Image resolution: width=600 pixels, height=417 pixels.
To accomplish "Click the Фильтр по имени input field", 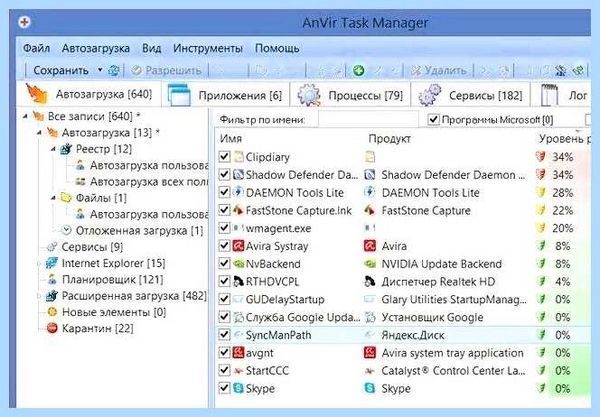I will tap(368, 120).
